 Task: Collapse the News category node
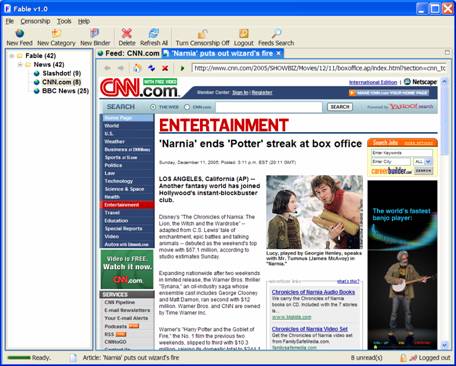[x=20, y=64]
